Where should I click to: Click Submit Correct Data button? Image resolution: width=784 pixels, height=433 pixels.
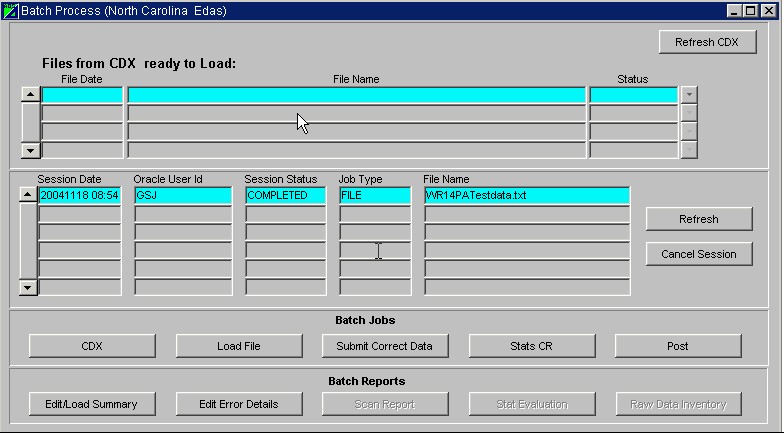pyautogui.click(x=385, y=346)
